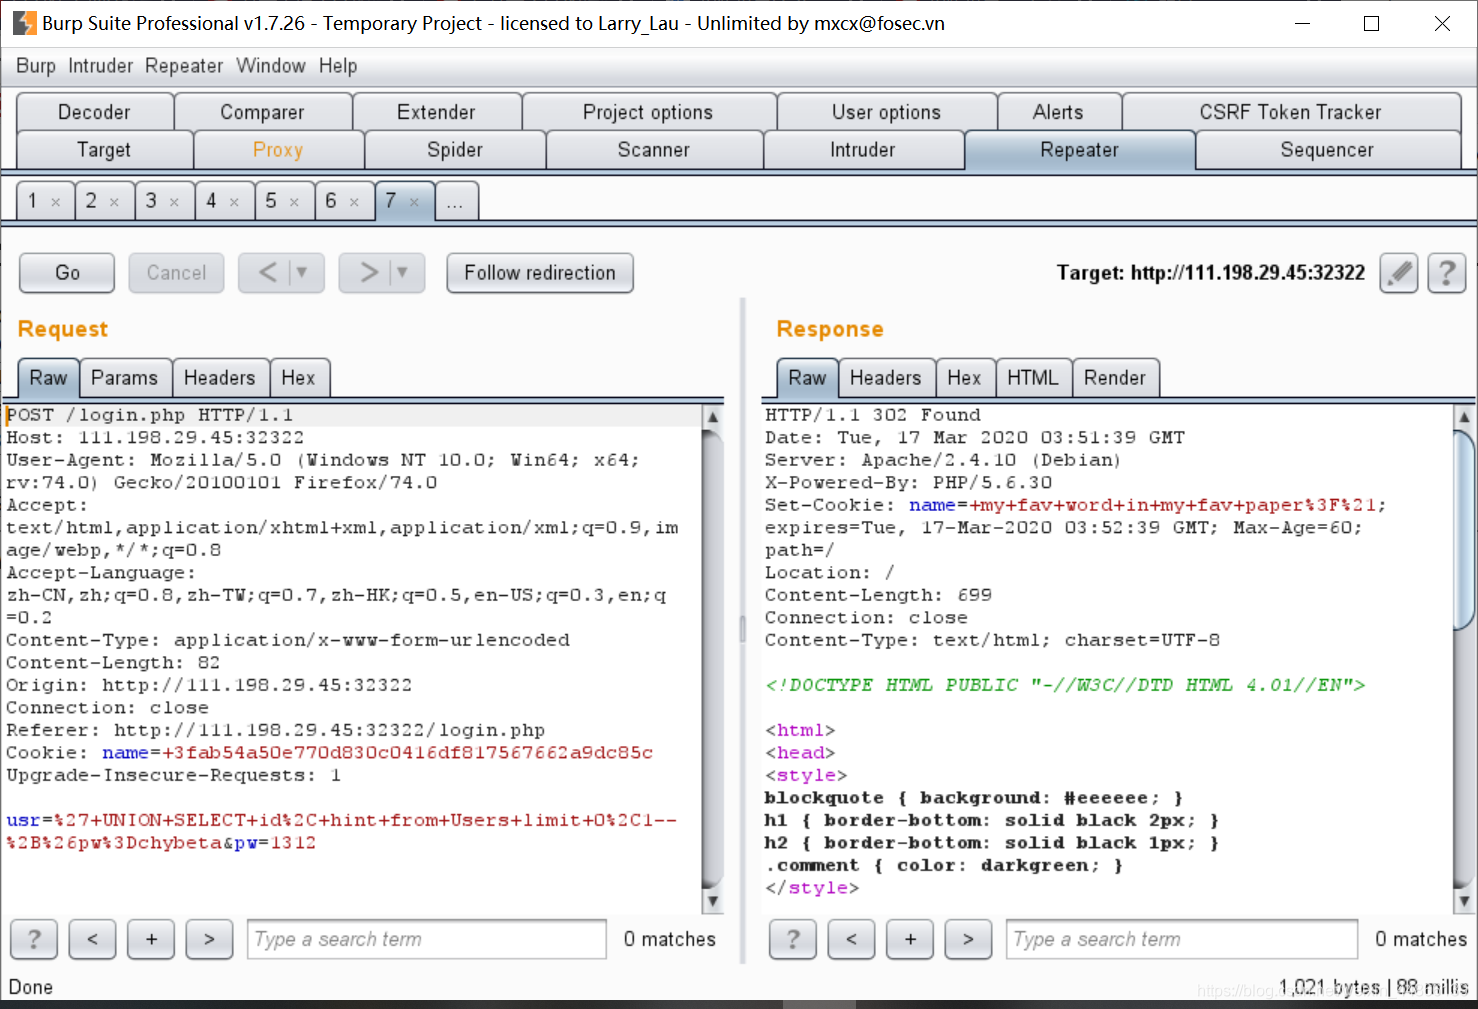Viewport: 1478px width, 1009px height.
Task: Open request search help icon
Action: [x=34, y=939]
